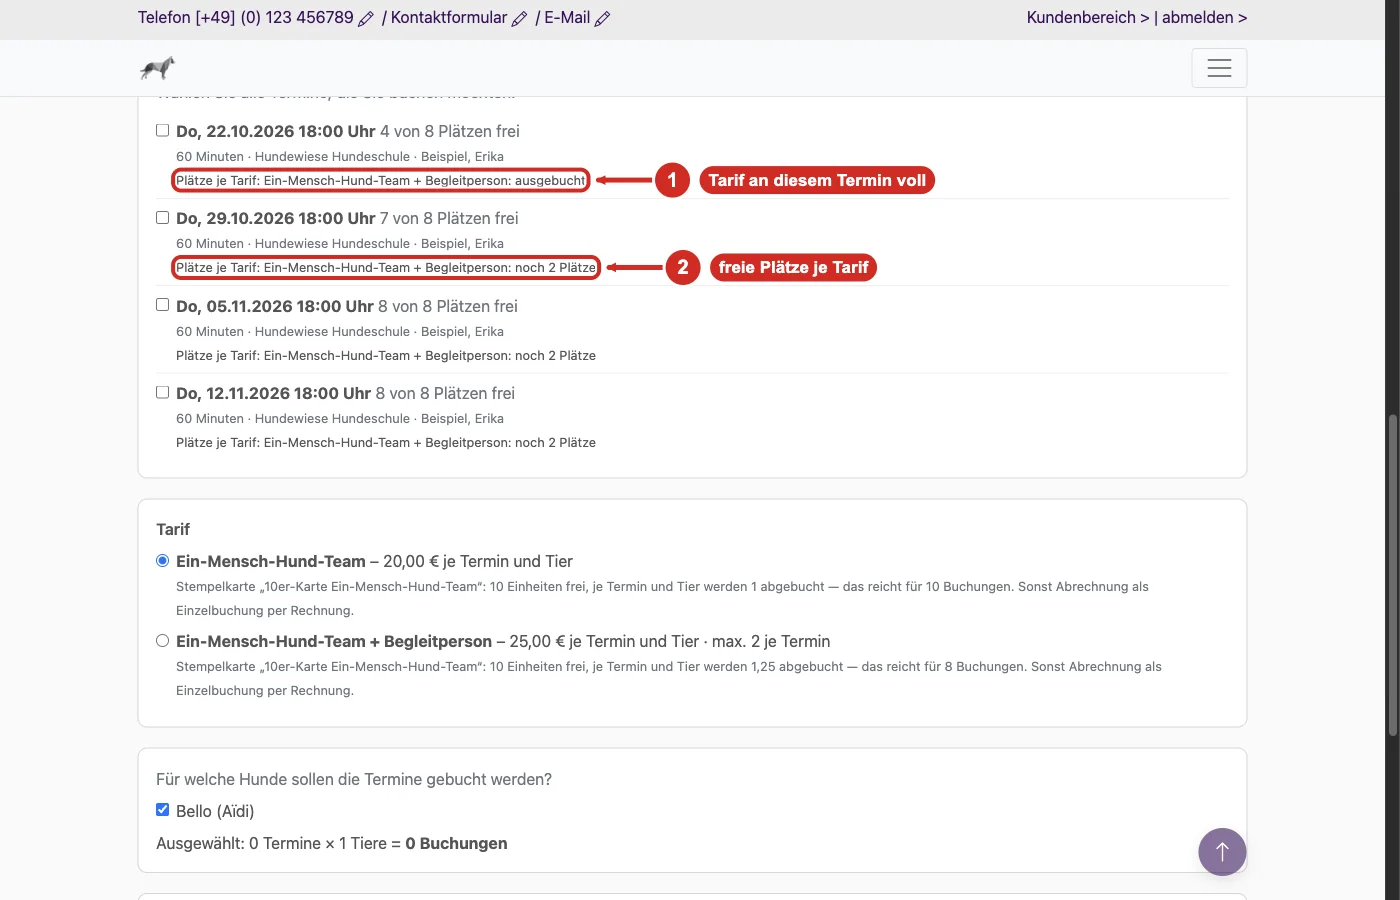This screenshot has height=900, width=1400.
Task: Open the Kundenbereich link
Action: point(1088,18)
